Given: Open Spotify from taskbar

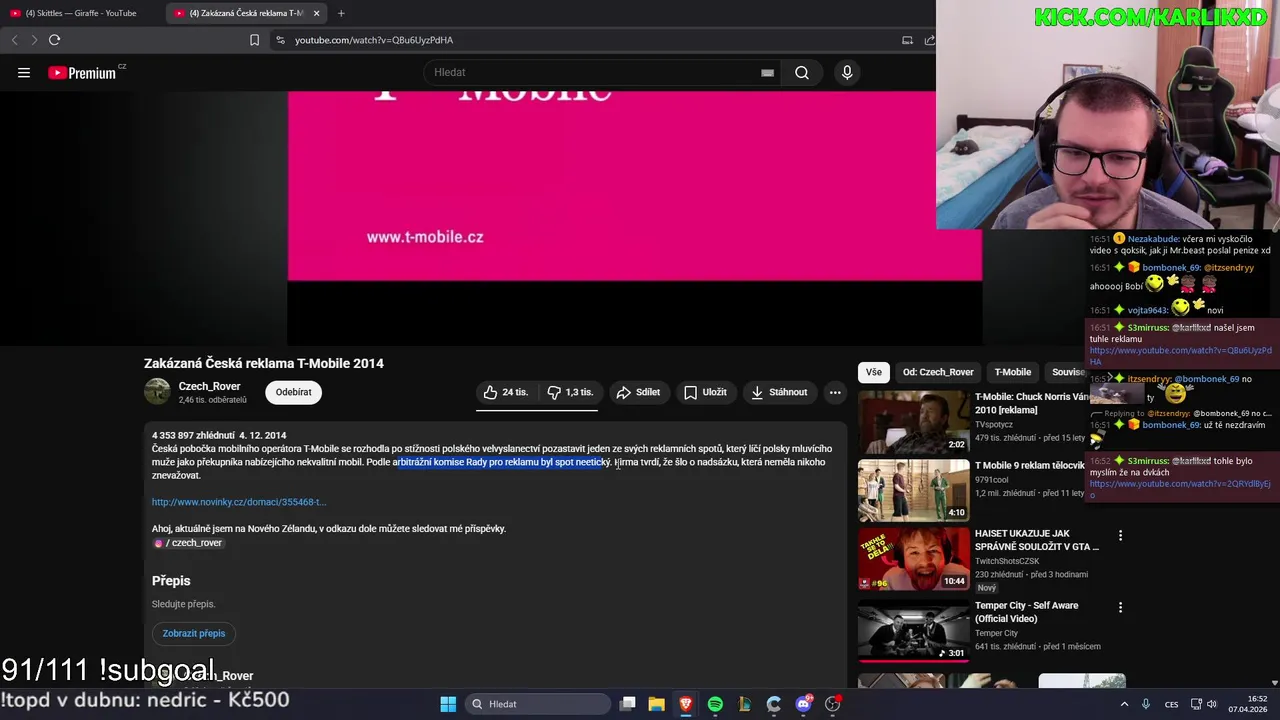Looking at the screenshot, I should pyautogui.click(x=715, y=704).
